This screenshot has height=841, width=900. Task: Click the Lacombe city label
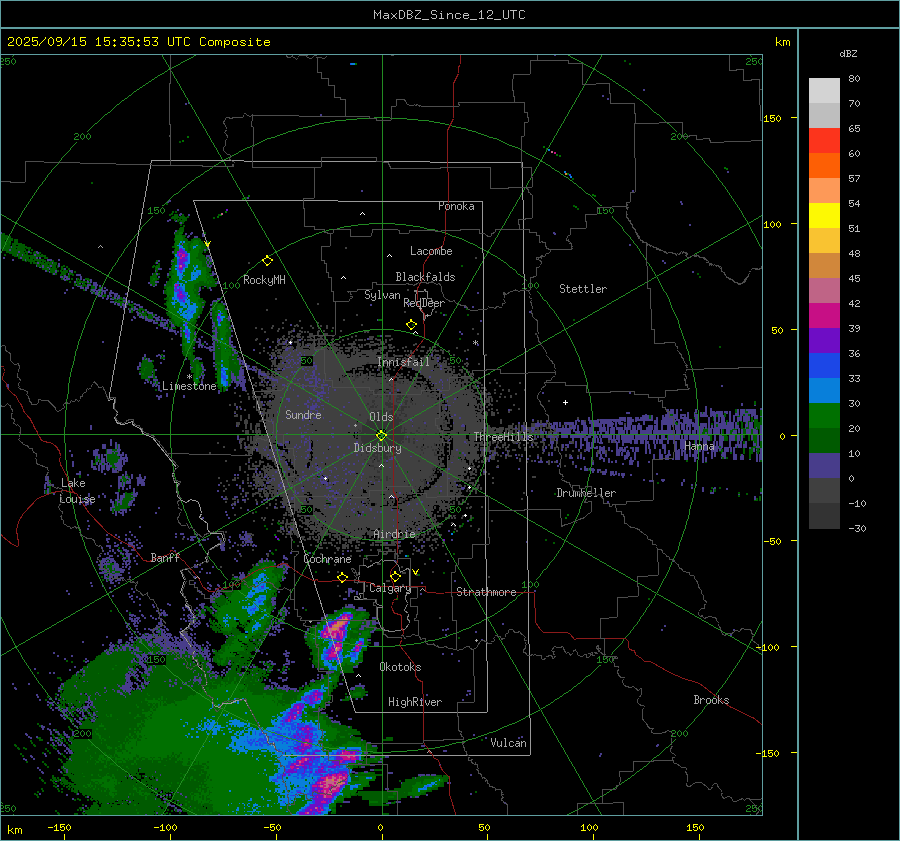coord(431,251)
